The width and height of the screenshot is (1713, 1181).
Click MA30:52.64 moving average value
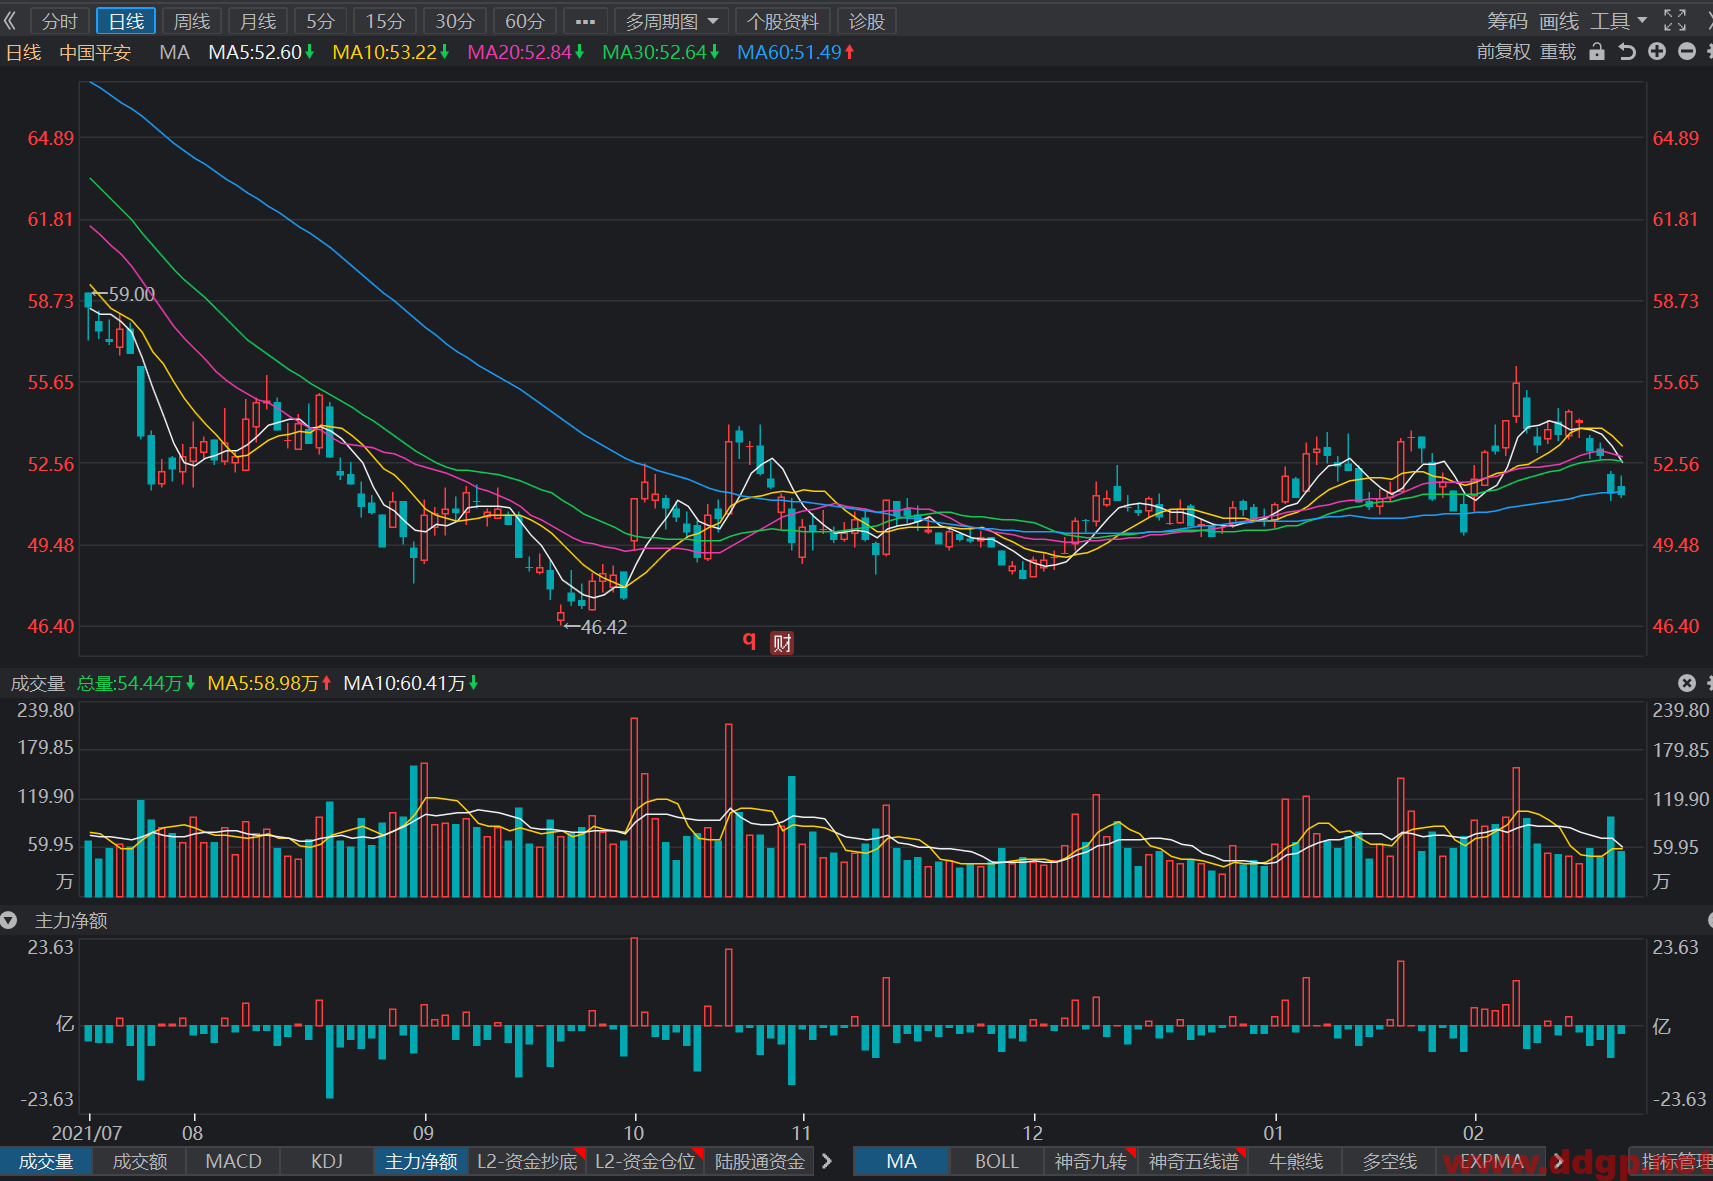click(660, 52)
